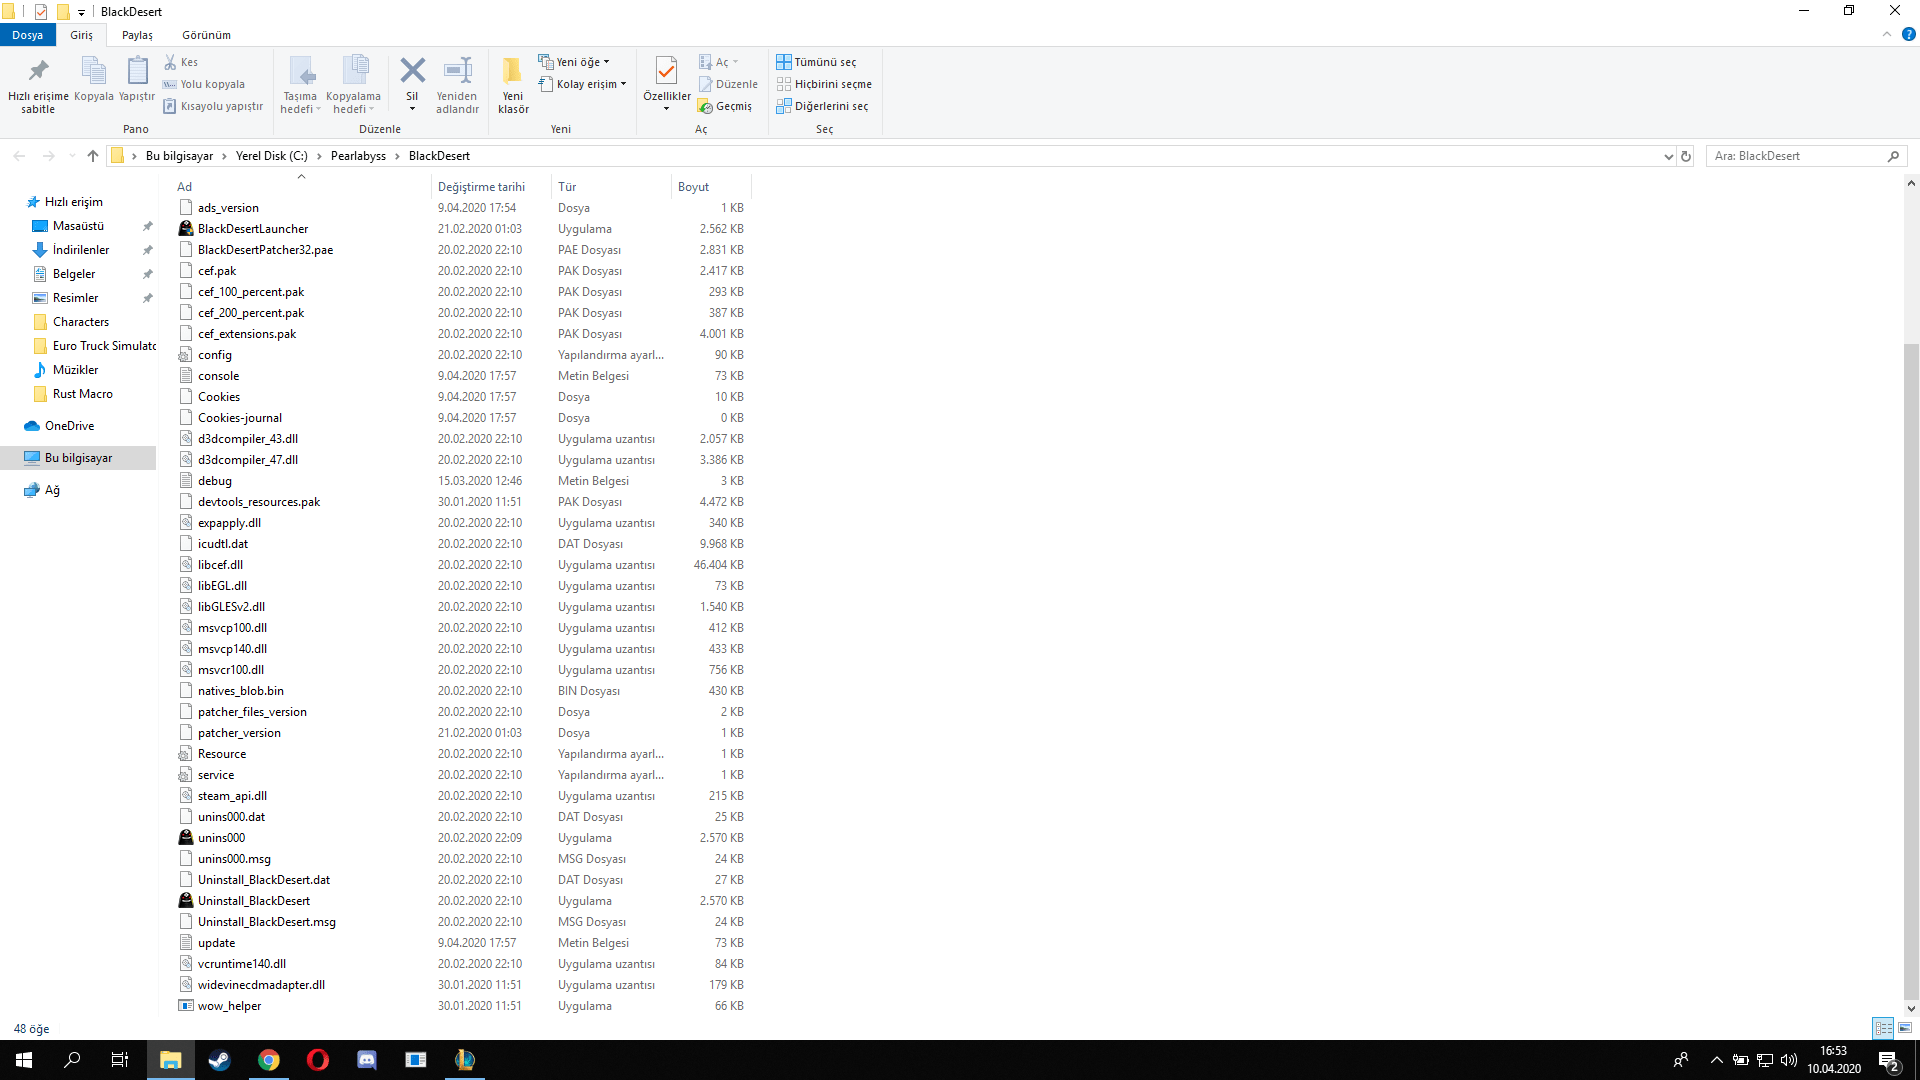Click the Kopyala copy icon

[94, 80]
